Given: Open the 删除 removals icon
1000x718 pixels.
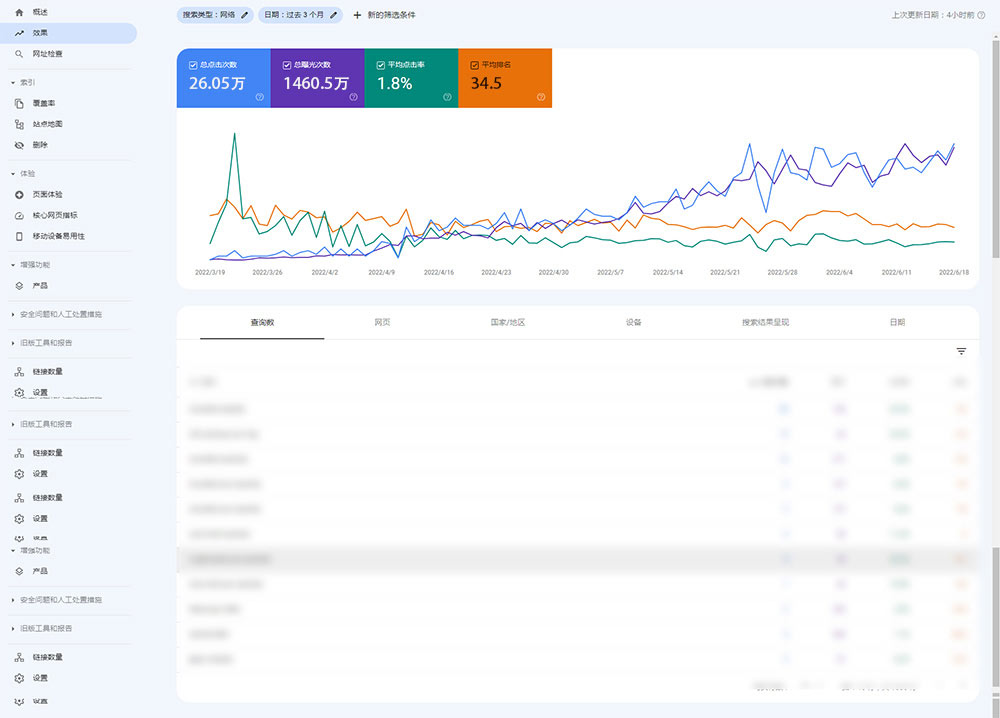Looking at the screenshot, I should coord(19,145).
